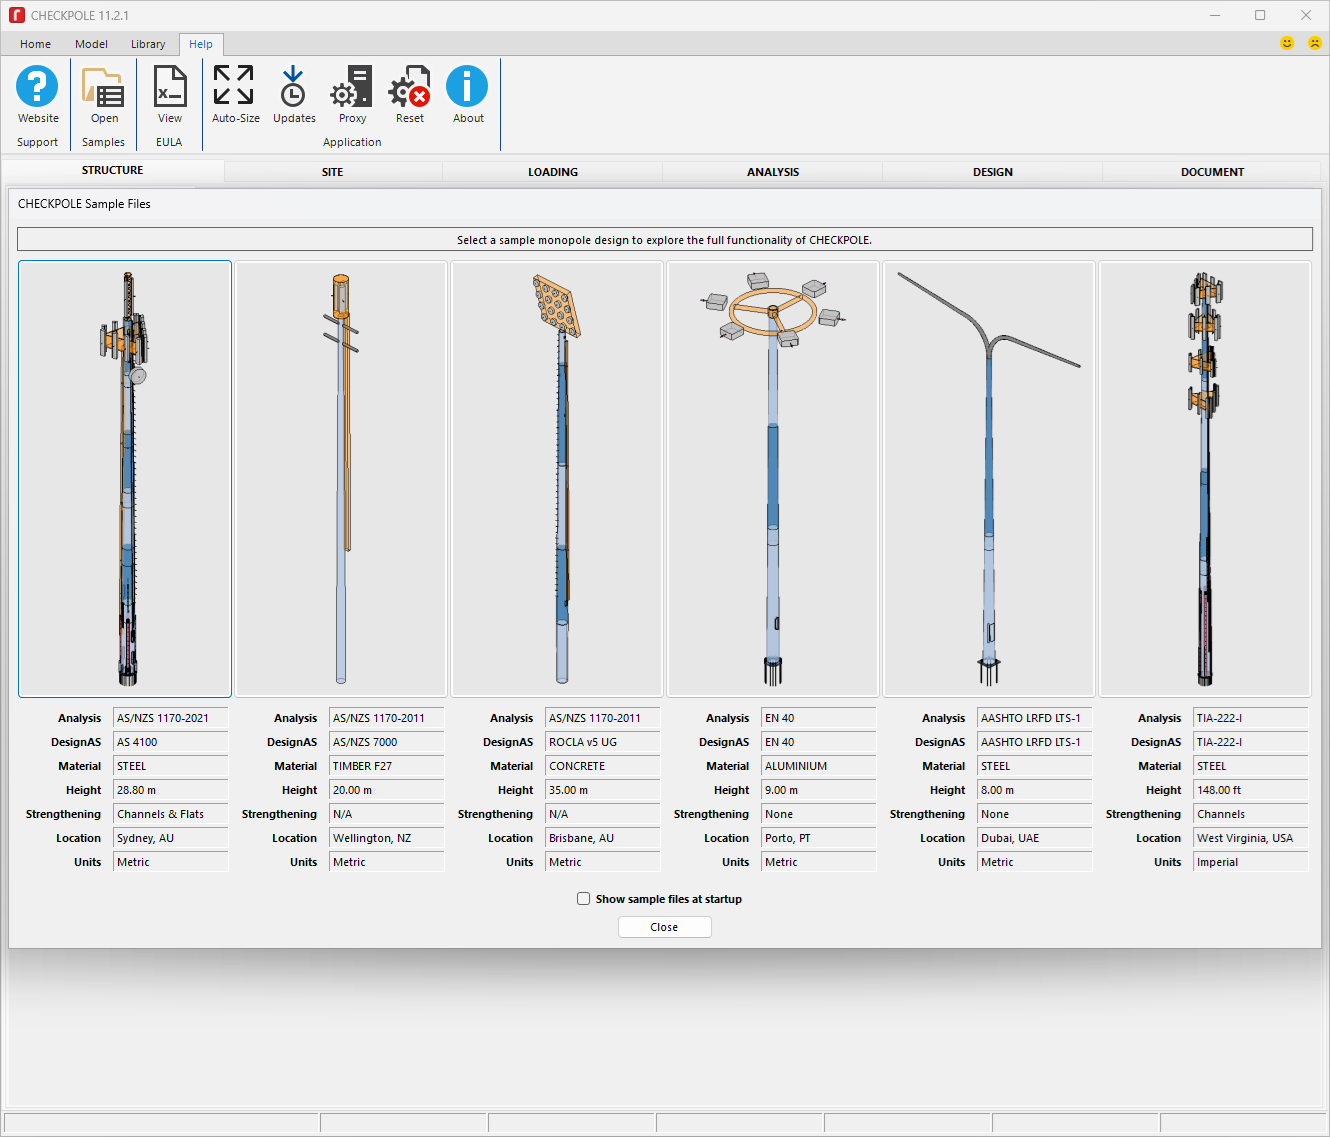The width and height of the screenshot is (1330, 1137).
Task: Click the AASHTO LRFD LTS-1 analysis field
Action: [1035, 718]
